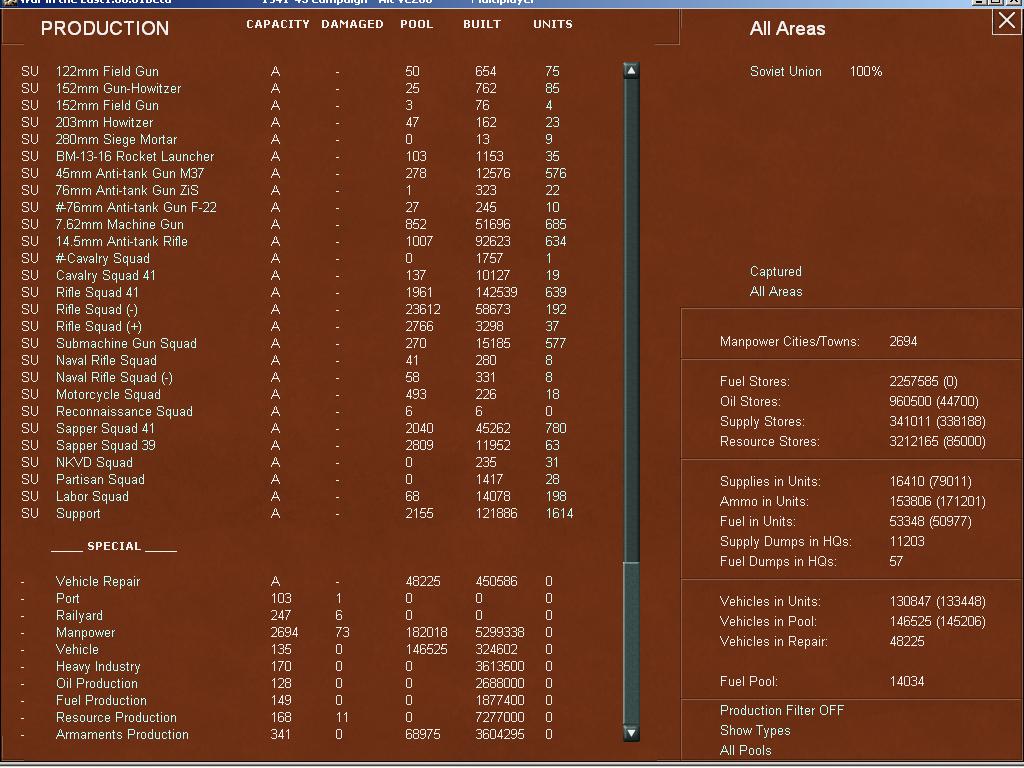Click the CAPACITY column header

(278, 24)
